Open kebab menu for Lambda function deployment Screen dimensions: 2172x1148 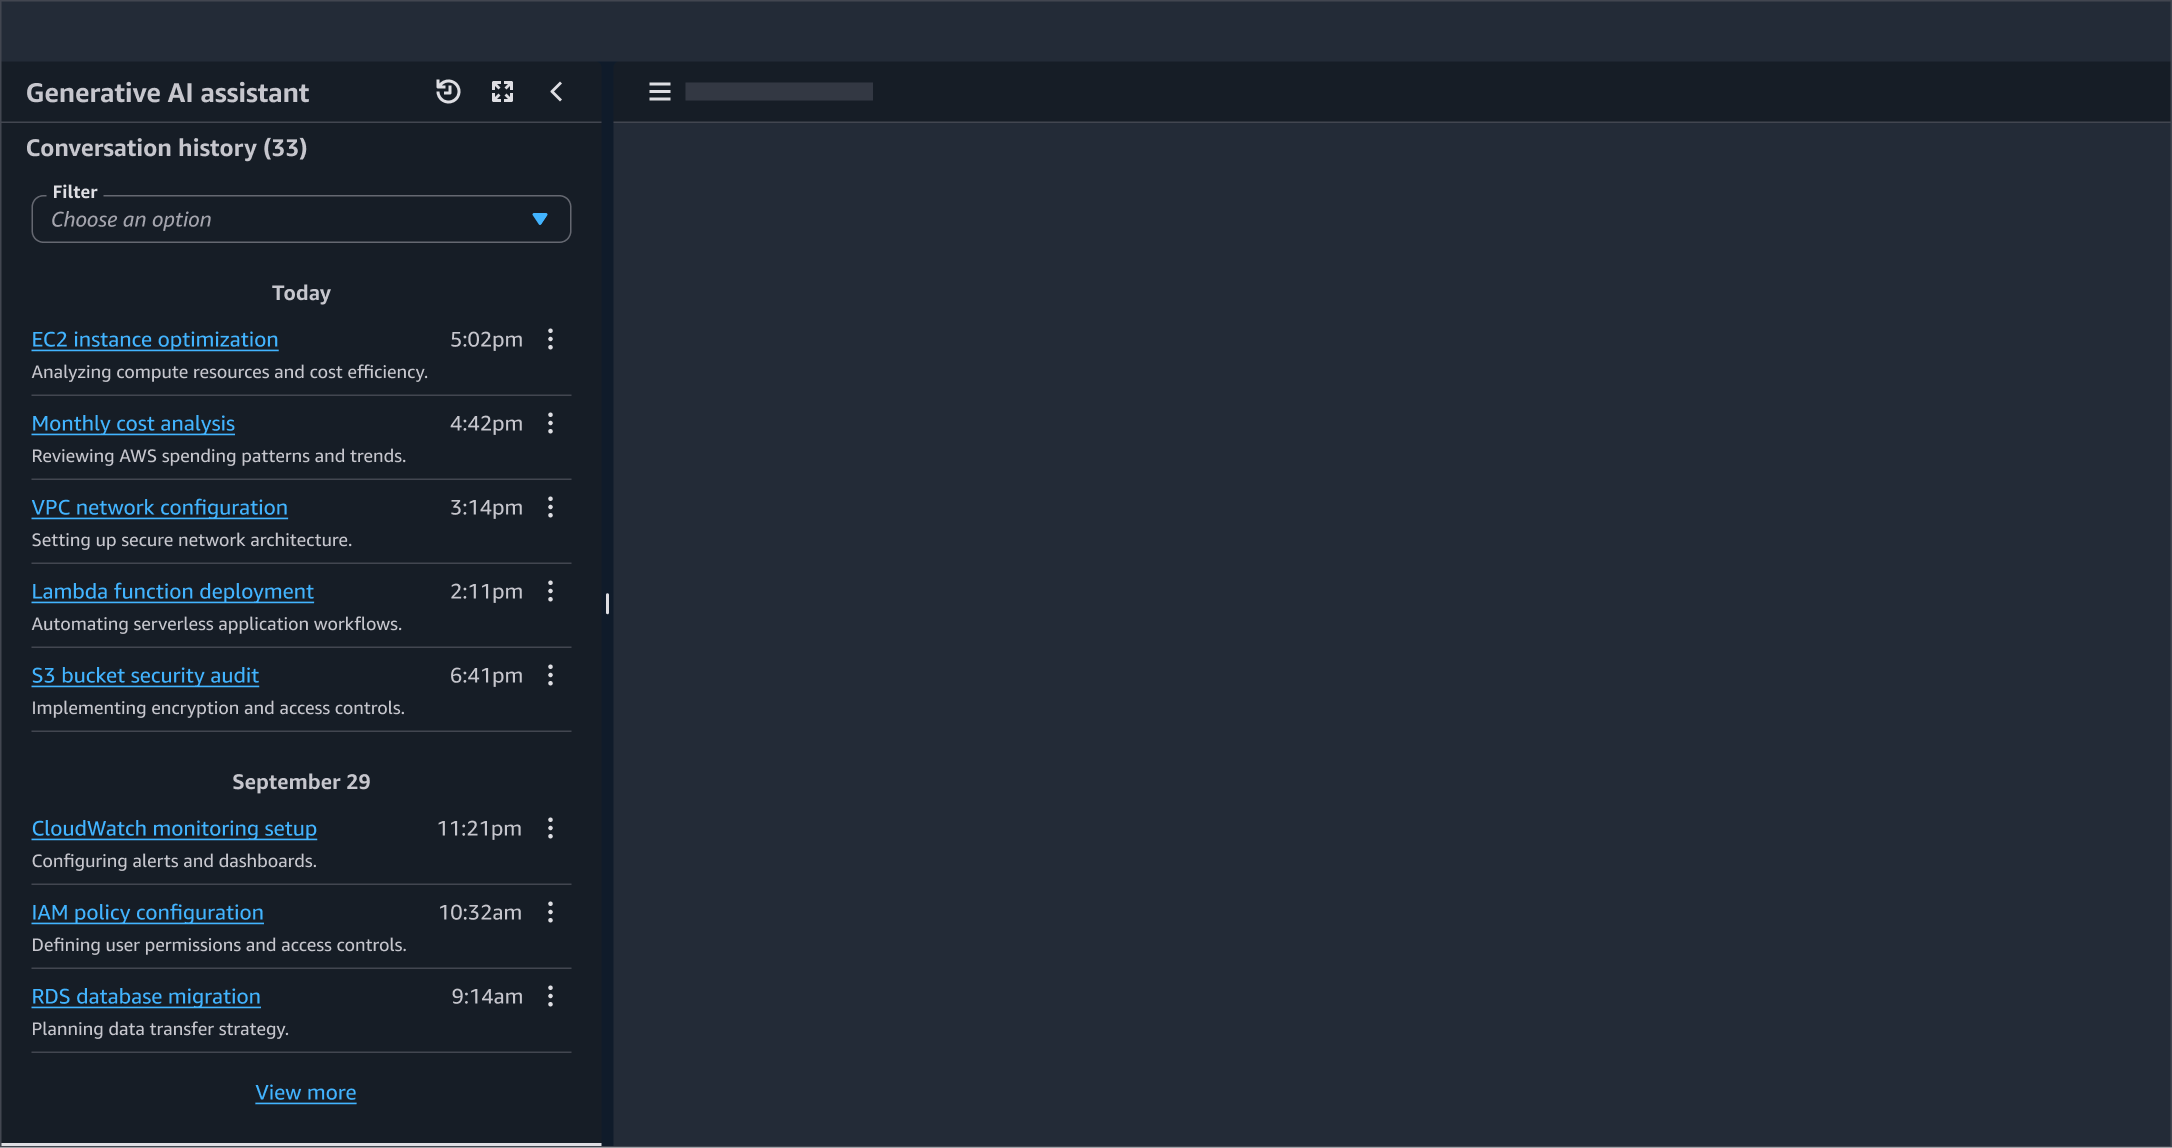550,591
